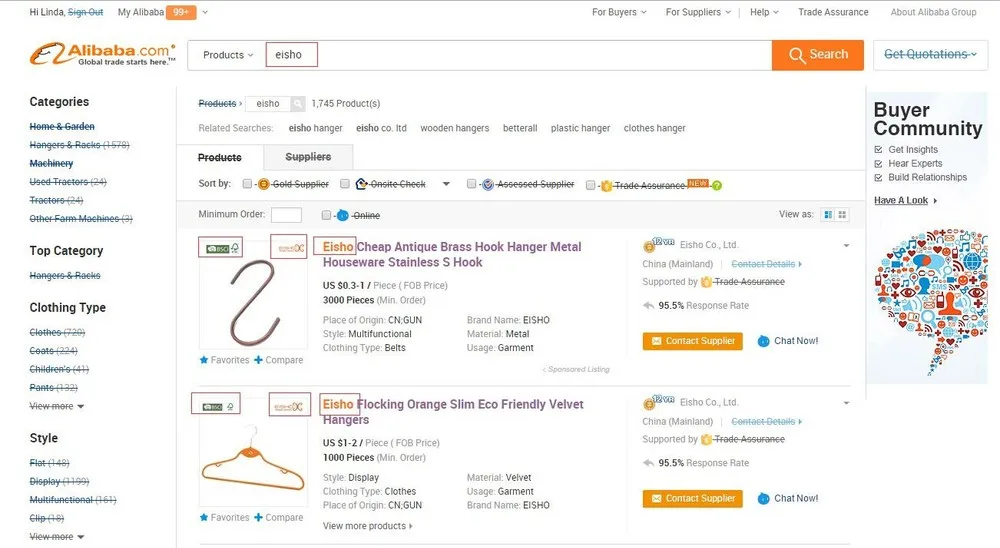
Task: Open the Products search type dropdown
Action: [x=228, y=55]
